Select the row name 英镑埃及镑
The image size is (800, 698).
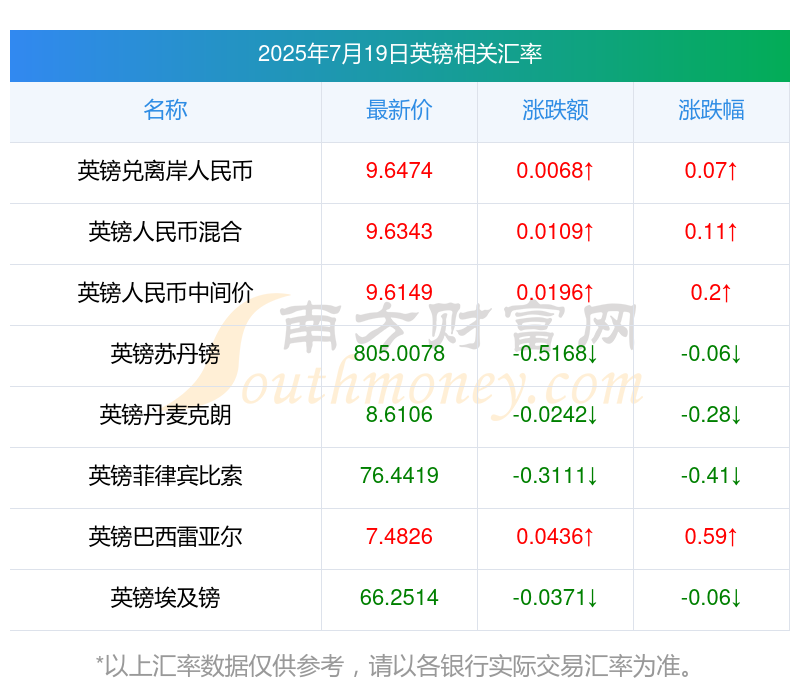(165, 598)
